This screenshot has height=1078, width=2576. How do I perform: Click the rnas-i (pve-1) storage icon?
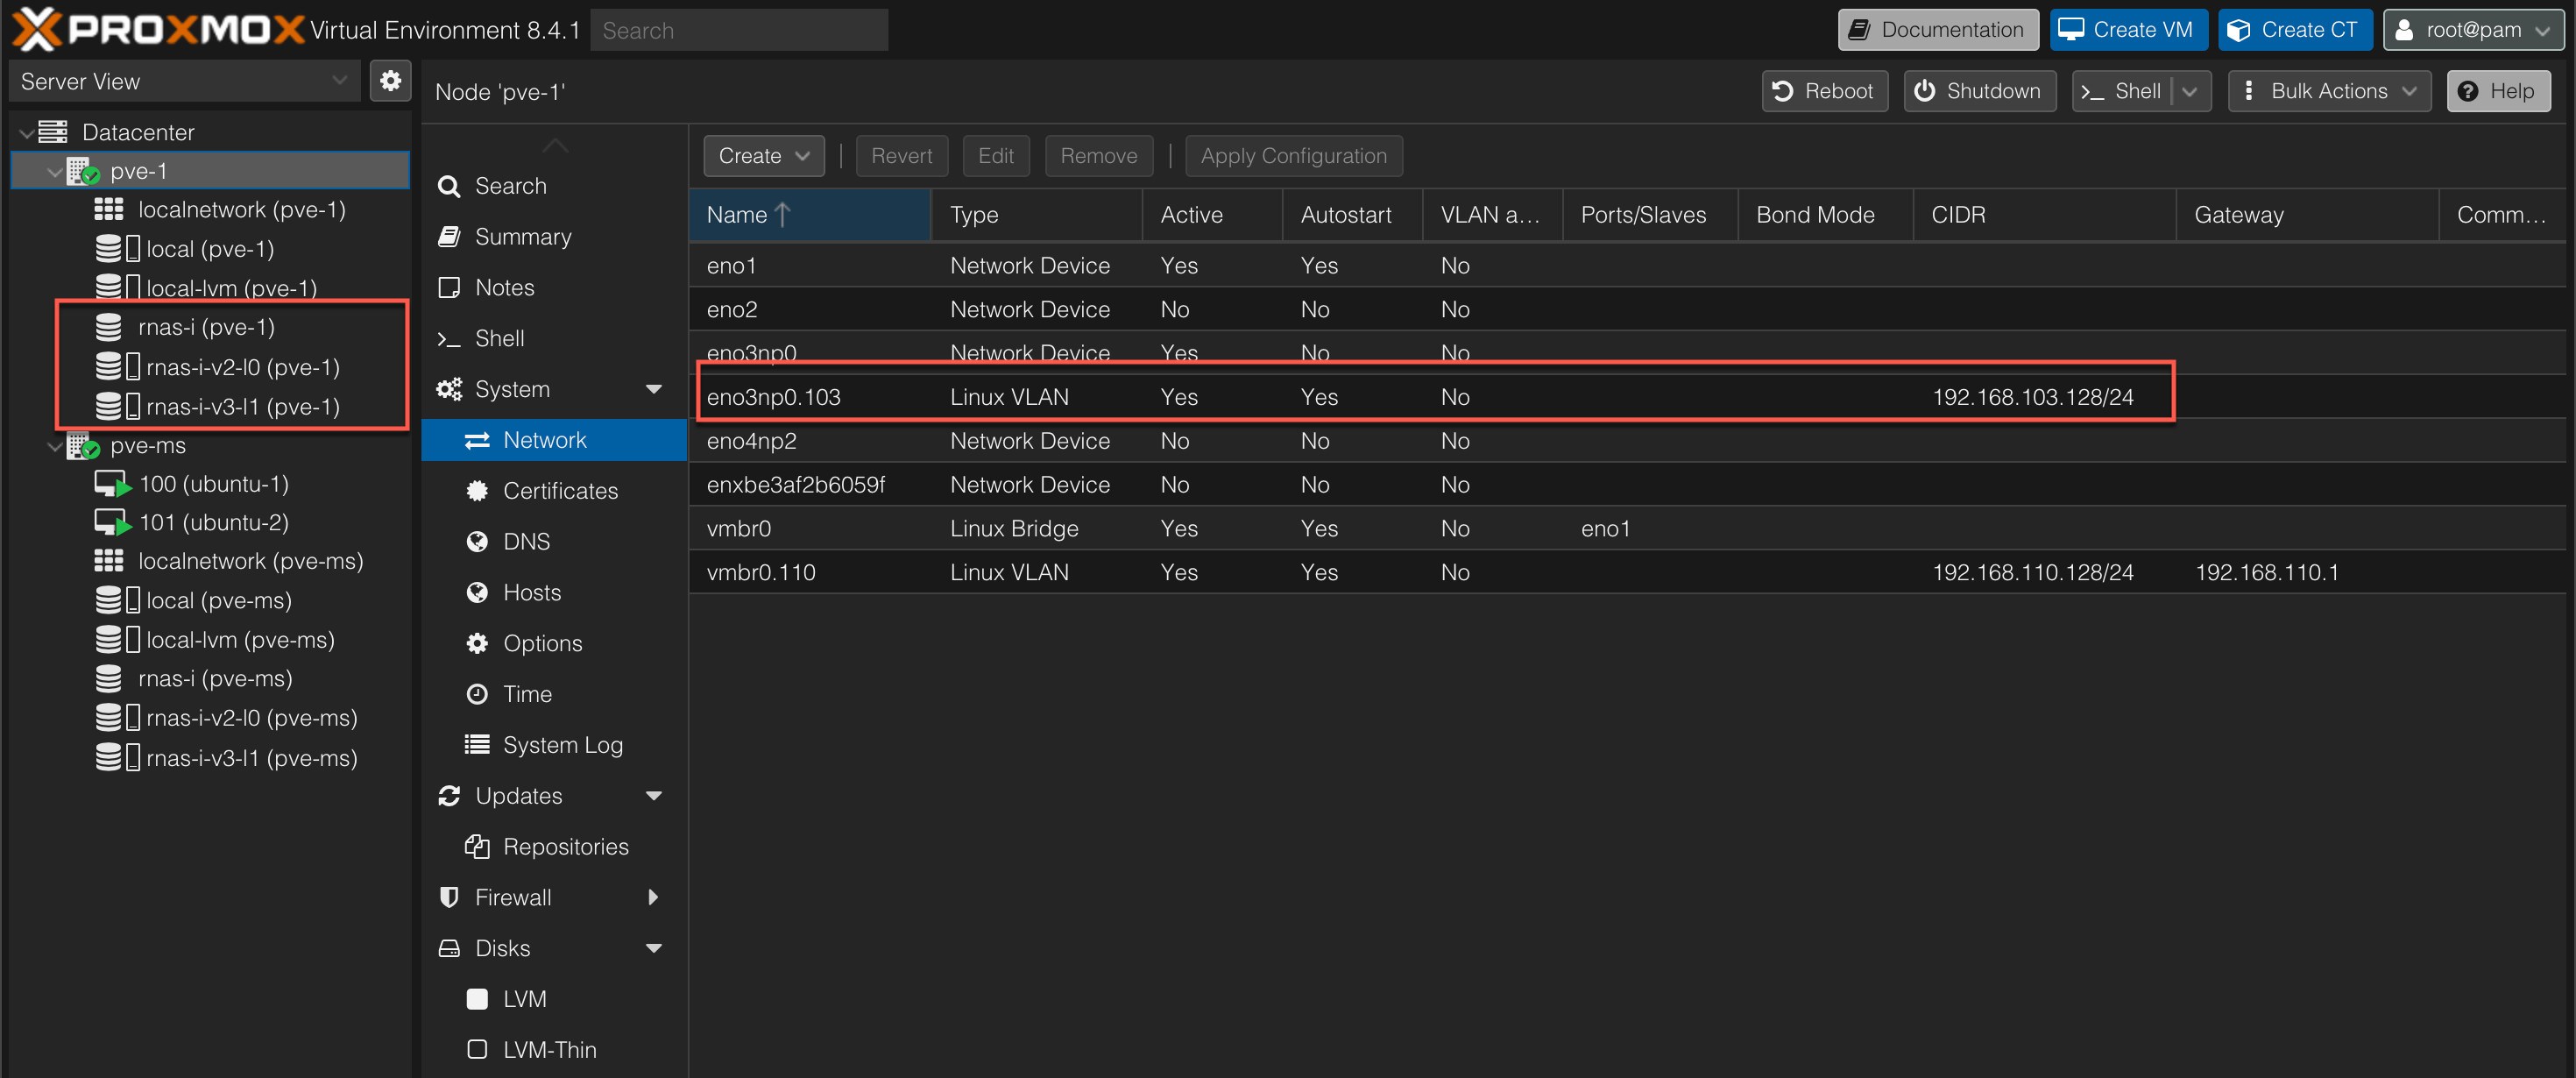(108, 327)
